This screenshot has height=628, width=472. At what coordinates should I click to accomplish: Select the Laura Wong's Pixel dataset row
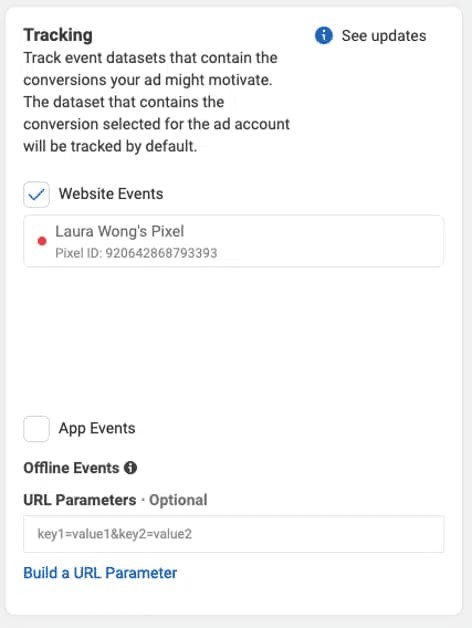pyautogui.click(x=234, y=241)
